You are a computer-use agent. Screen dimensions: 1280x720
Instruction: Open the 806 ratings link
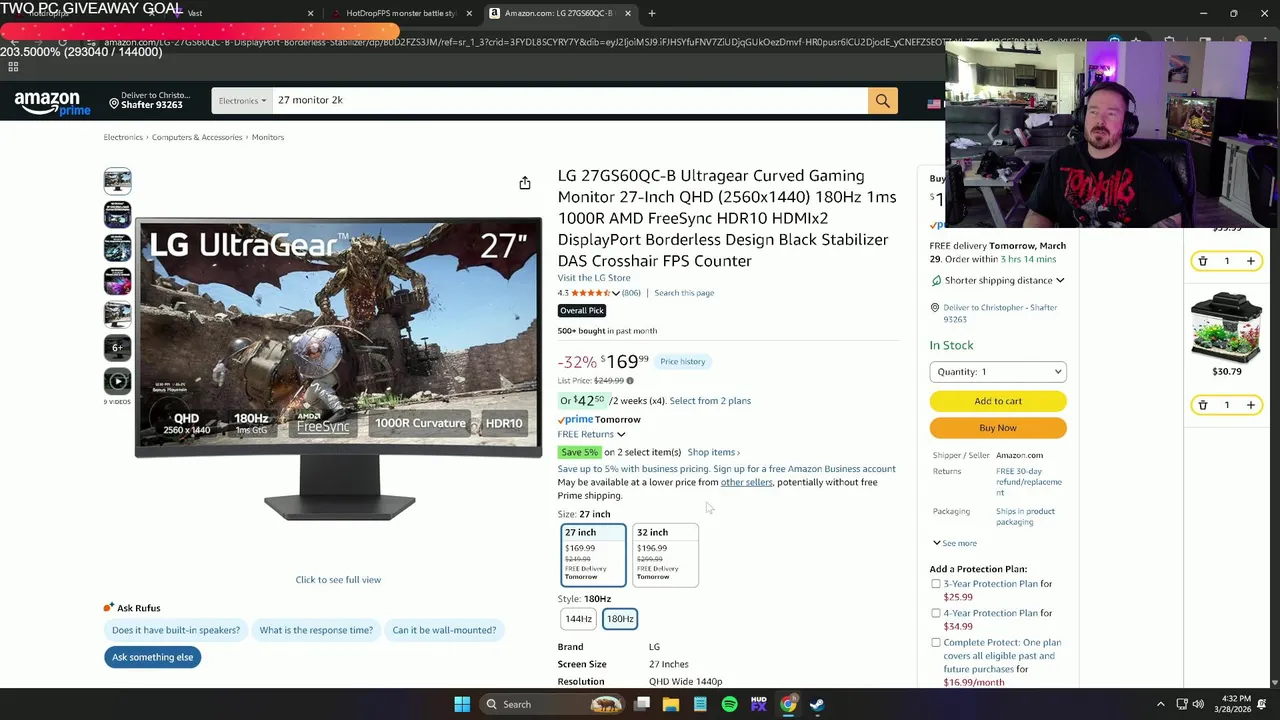coord(631,293)
